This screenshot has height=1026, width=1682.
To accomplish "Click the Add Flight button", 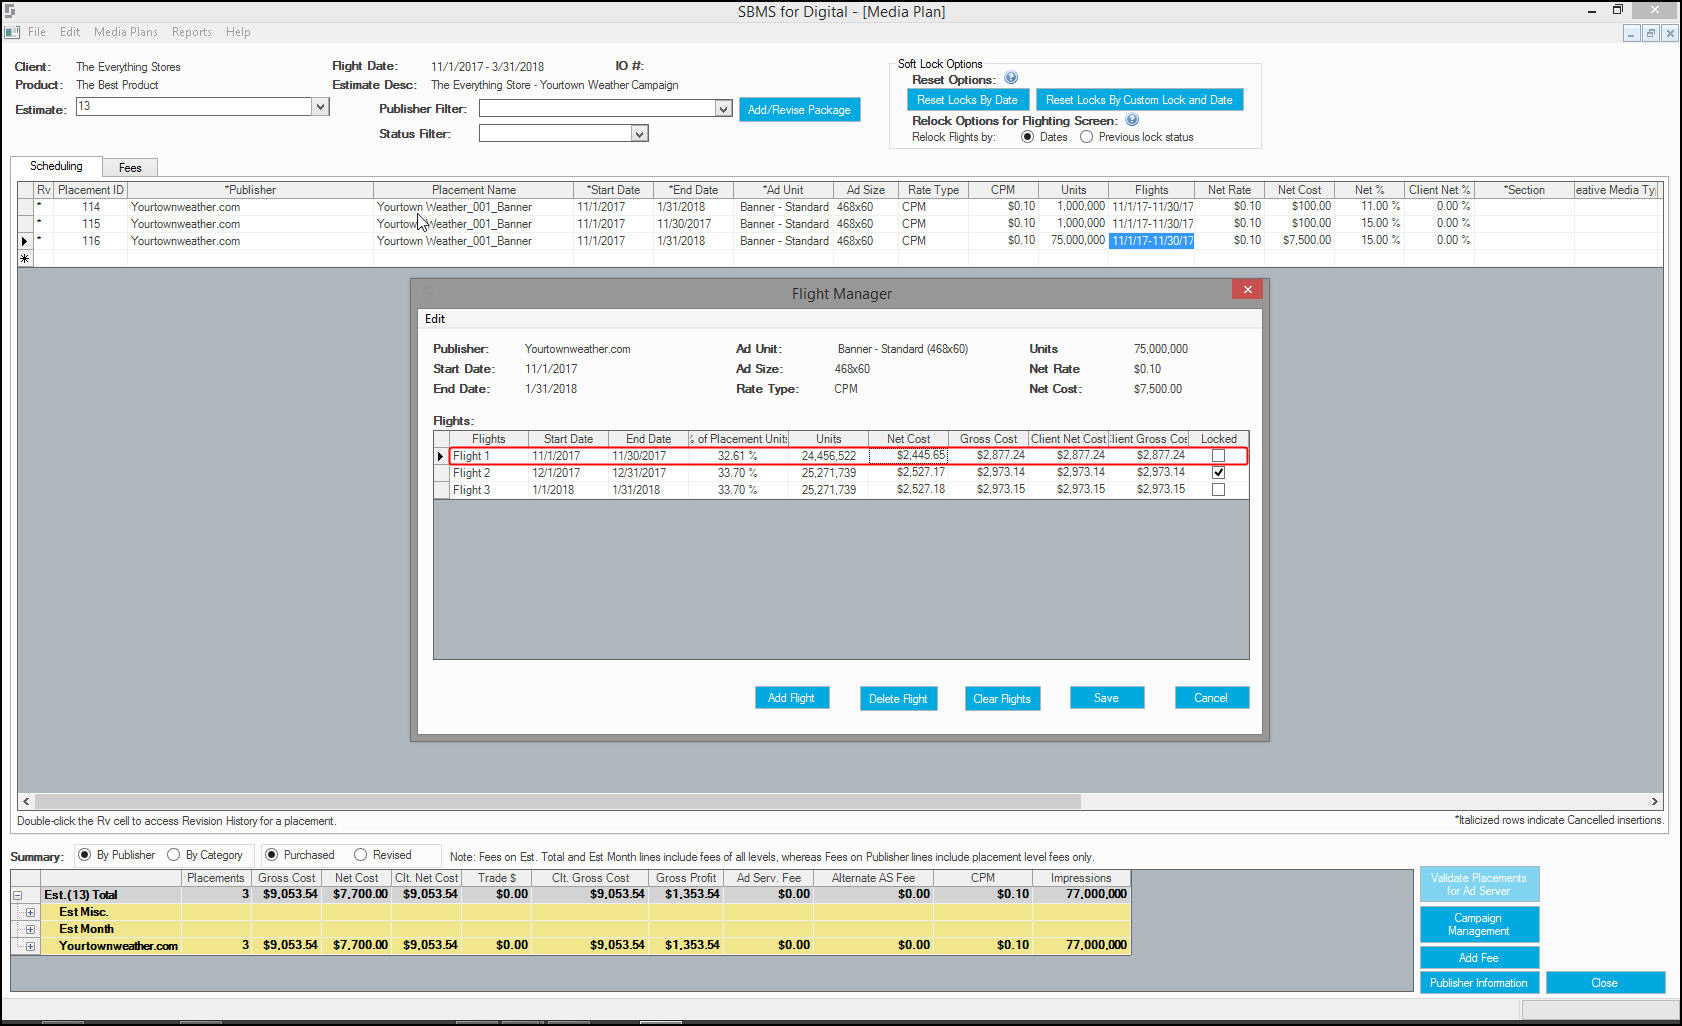I will pos(791,698).
